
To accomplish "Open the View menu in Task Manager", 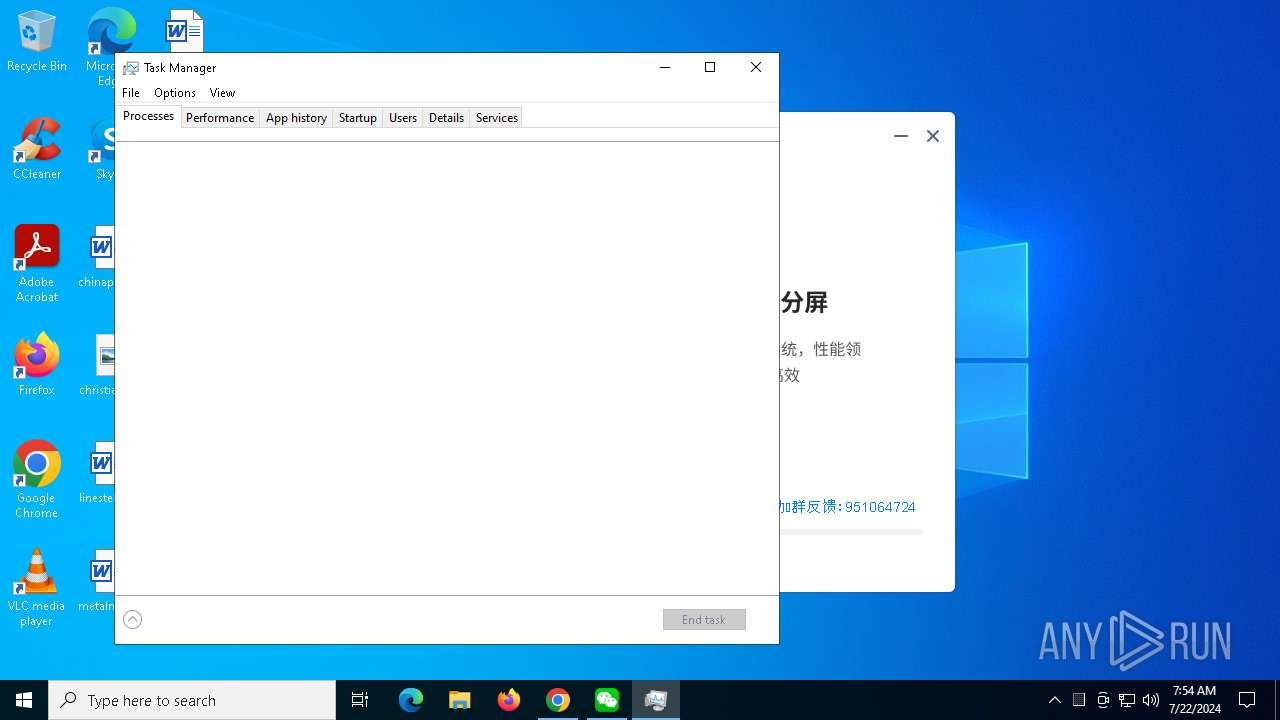I will tap(222, 92).
